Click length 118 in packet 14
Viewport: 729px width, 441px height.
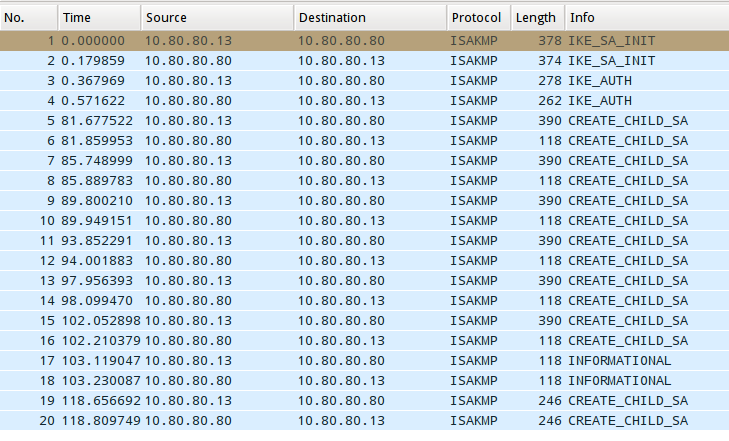tap(550, 301)
